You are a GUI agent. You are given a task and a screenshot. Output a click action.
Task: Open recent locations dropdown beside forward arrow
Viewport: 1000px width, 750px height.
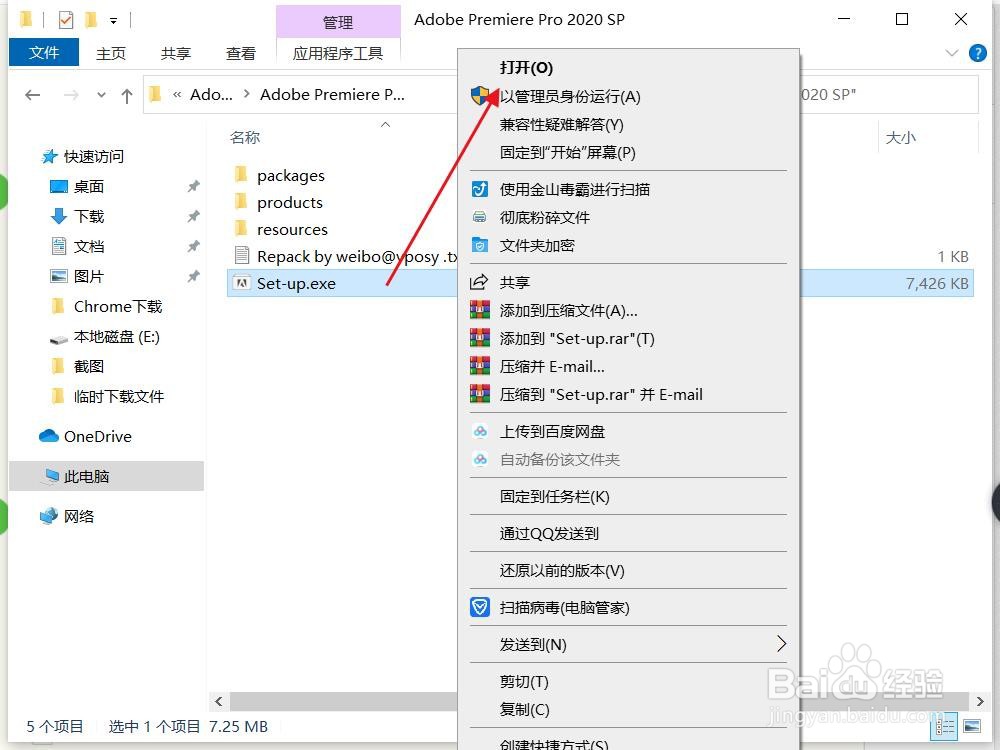(101, 95)
